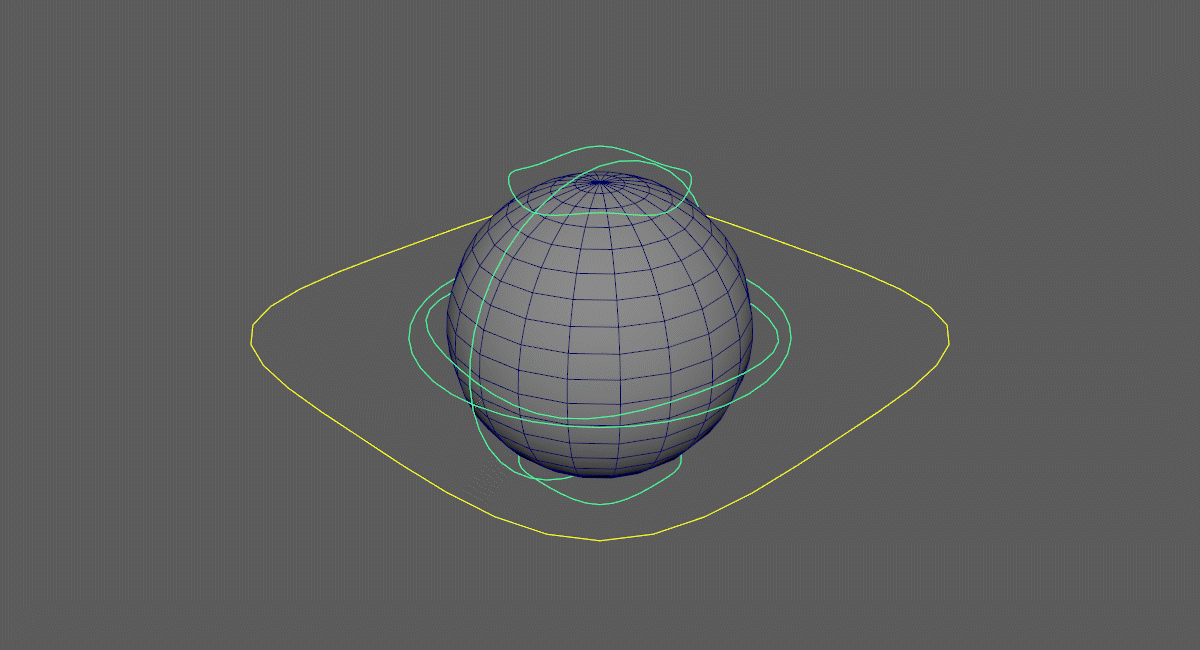Image resolution: width=1200 pixels, height=650 pixels.
Task: Click the green curve above the sphere
Action: [x=600, y=145]
